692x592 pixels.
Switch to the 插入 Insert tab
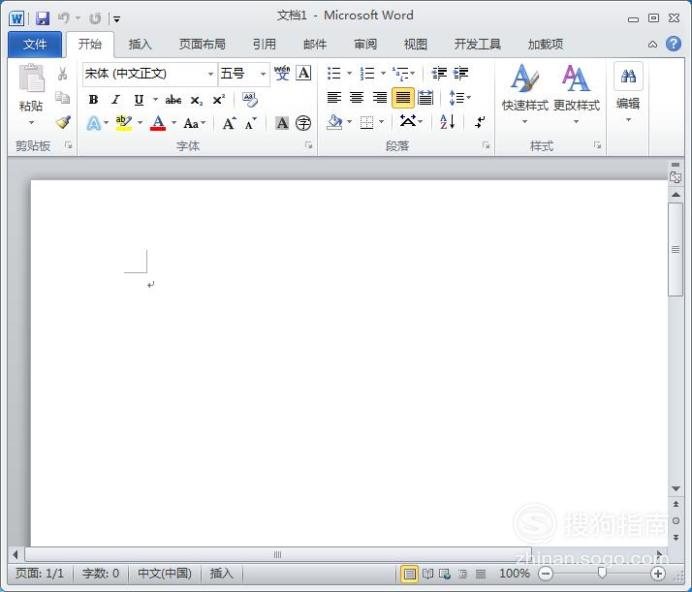140,44
